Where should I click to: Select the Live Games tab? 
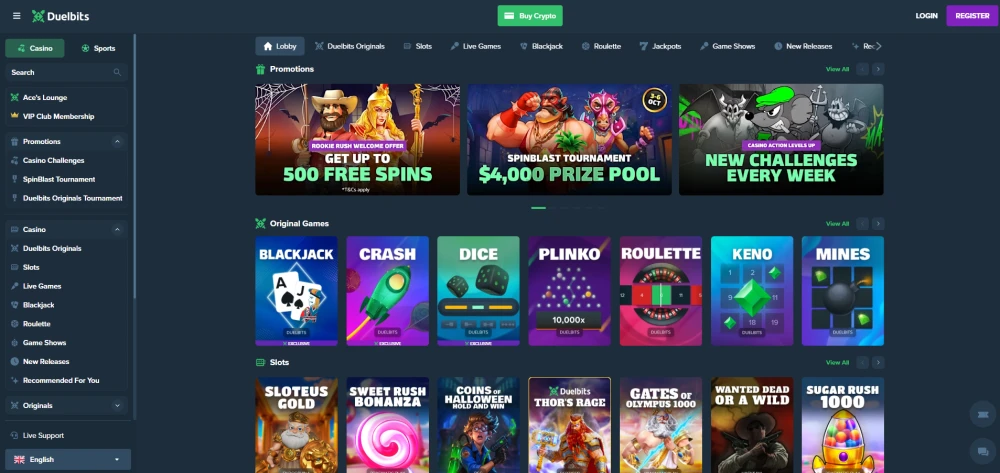(475, 46)
